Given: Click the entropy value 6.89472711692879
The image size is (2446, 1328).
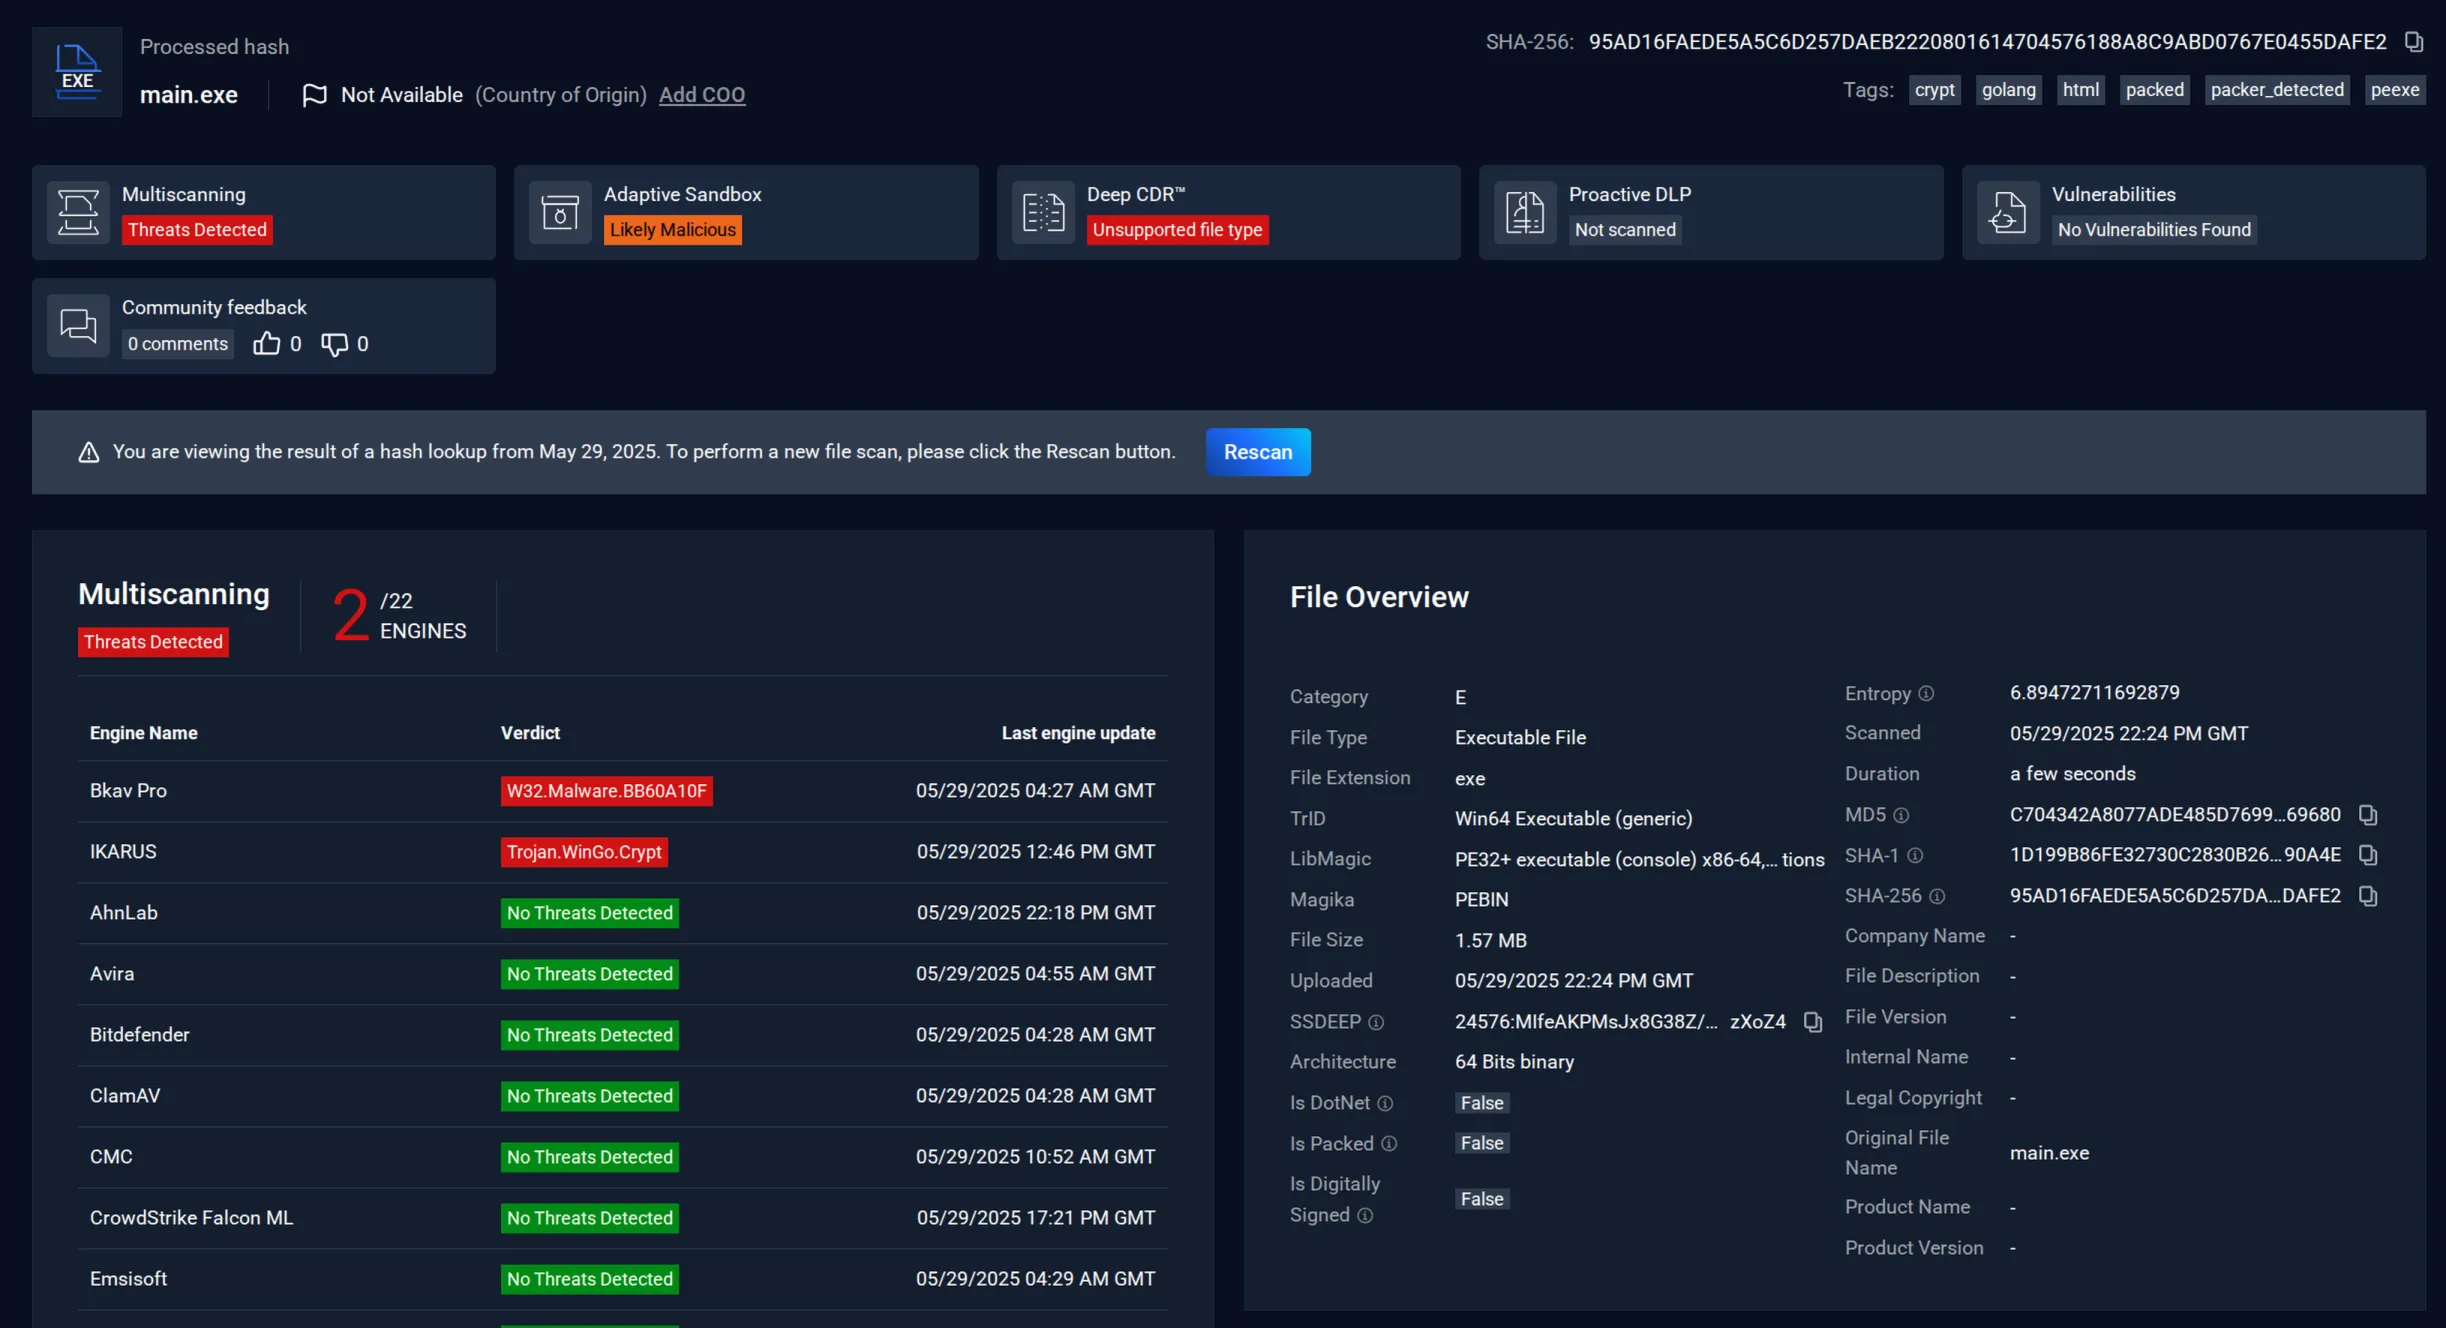Looking at the screenshot, I should pos(2095,693).
